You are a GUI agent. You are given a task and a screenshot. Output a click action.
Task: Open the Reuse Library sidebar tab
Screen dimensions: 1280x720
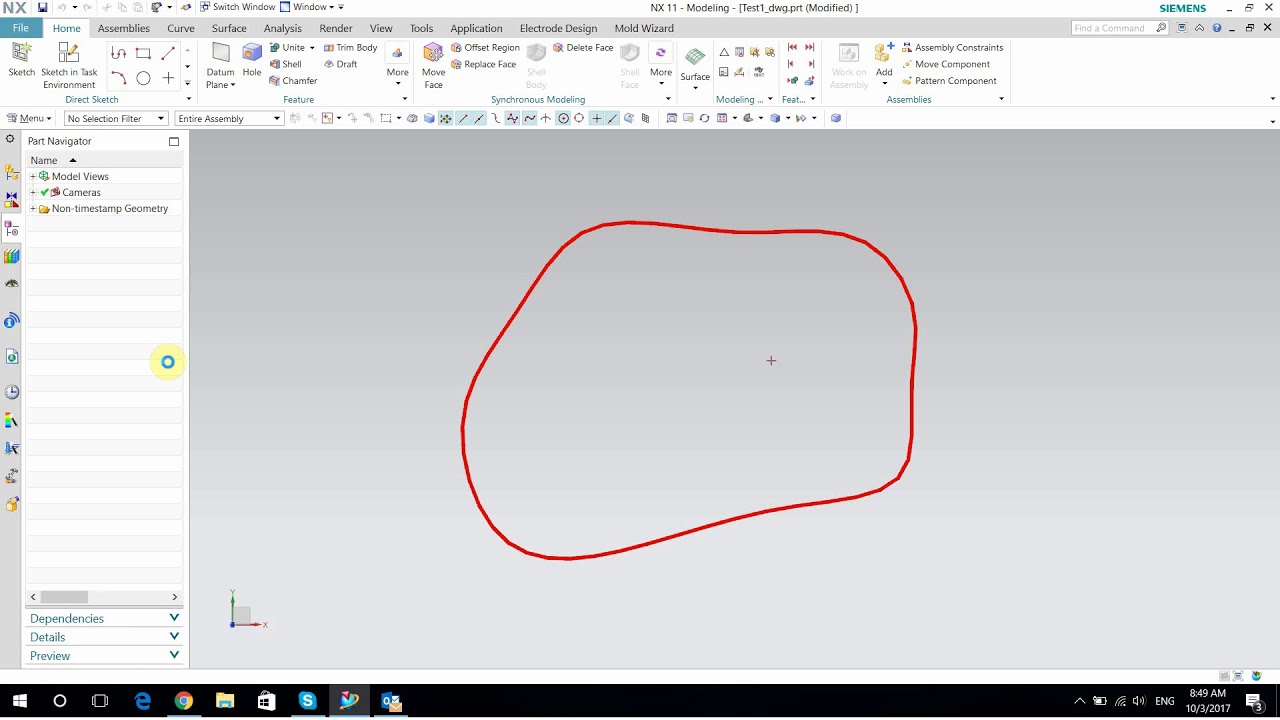(11, 256)
